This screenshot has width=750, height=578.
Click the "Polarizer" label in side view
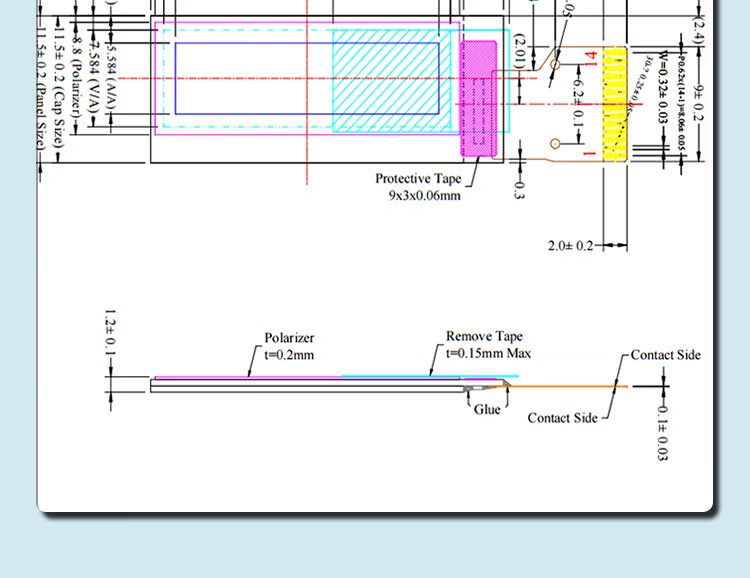tap(289, 338)
